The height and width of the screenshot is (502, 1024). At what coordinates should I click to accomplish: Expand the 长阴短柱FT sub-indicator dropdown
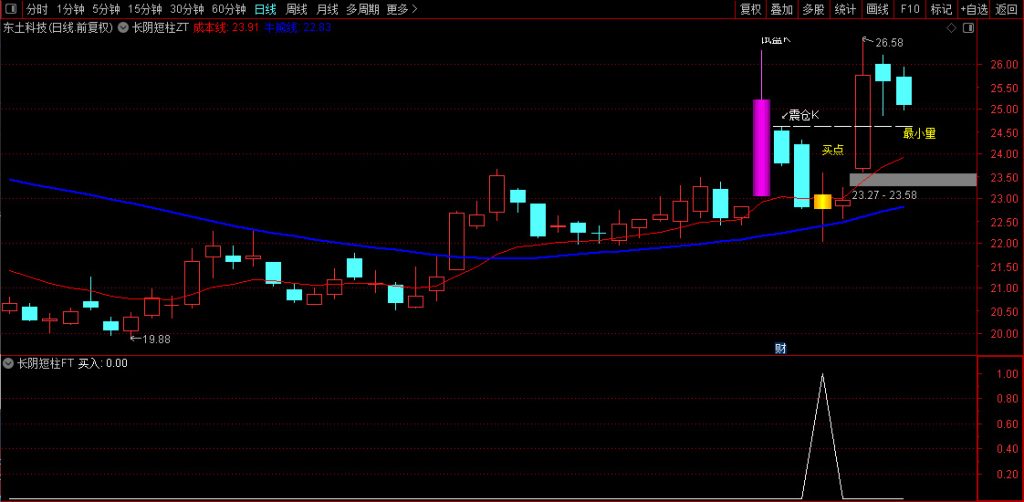tap(9, 364)
